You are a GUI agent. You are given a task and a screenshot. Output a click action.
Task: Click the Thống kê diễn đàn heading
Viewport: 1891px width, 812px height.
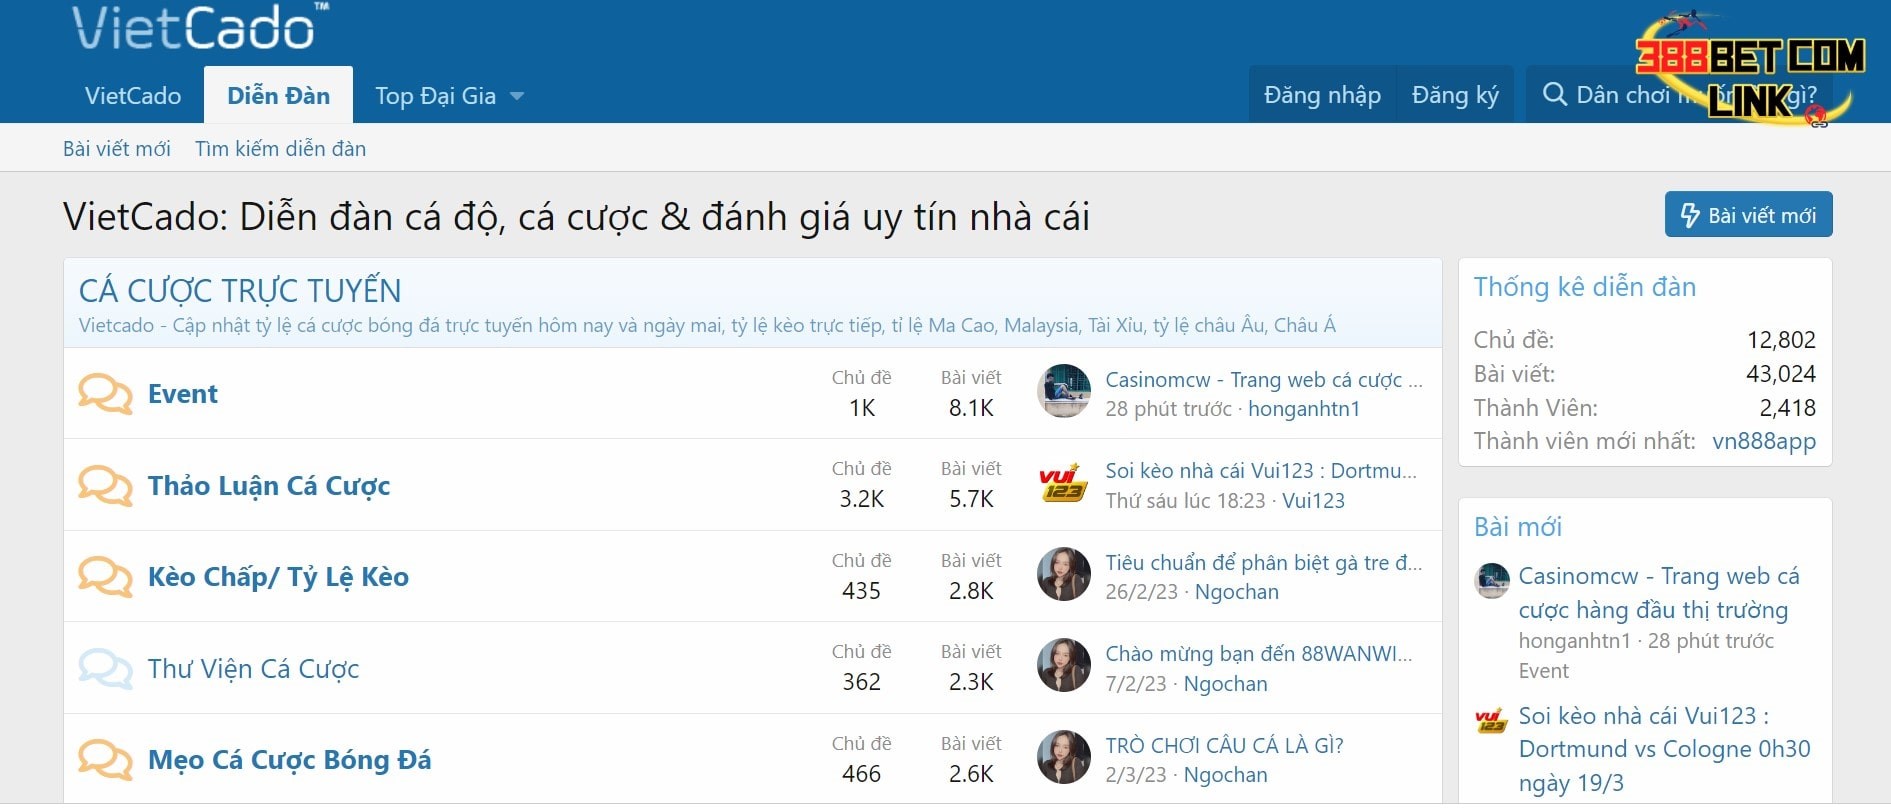(1584, 287)
